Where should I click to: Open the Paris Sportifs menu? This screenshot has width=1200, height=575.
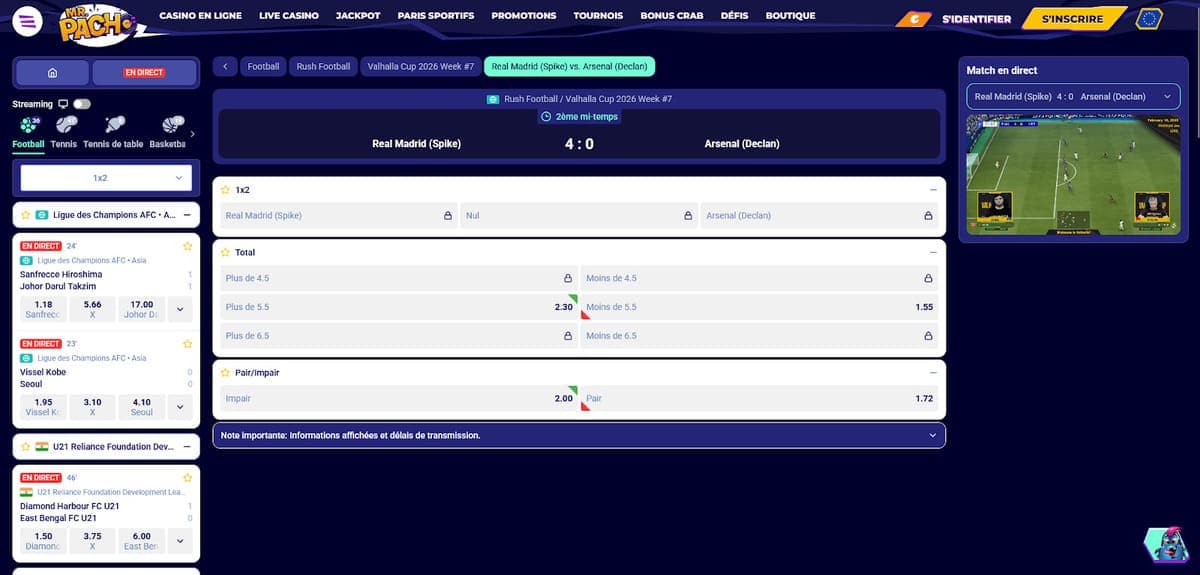pyautogui.click(x=436, y=16)
